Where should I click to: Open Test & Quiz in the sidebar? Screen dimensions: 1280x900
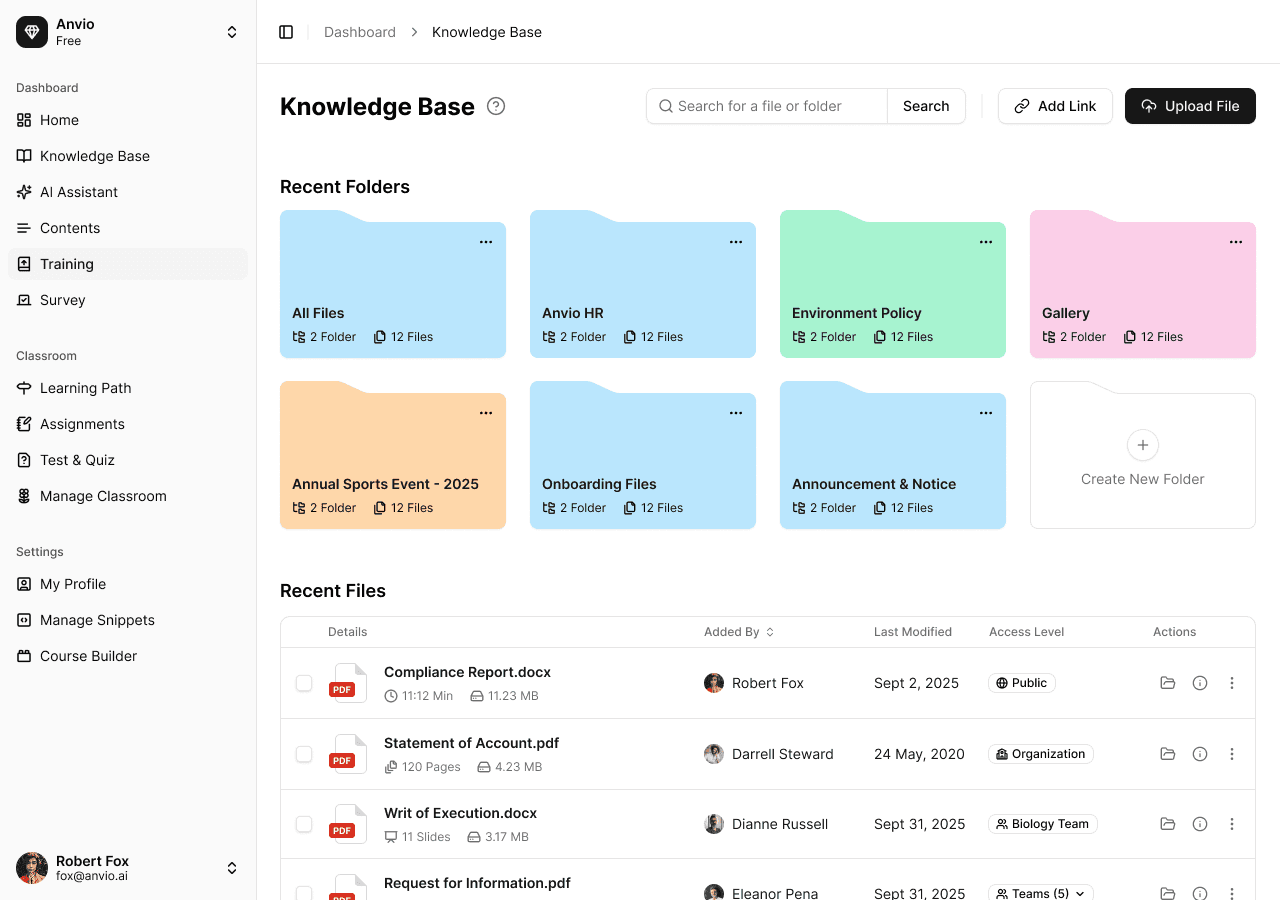click(x=23, y=460)
